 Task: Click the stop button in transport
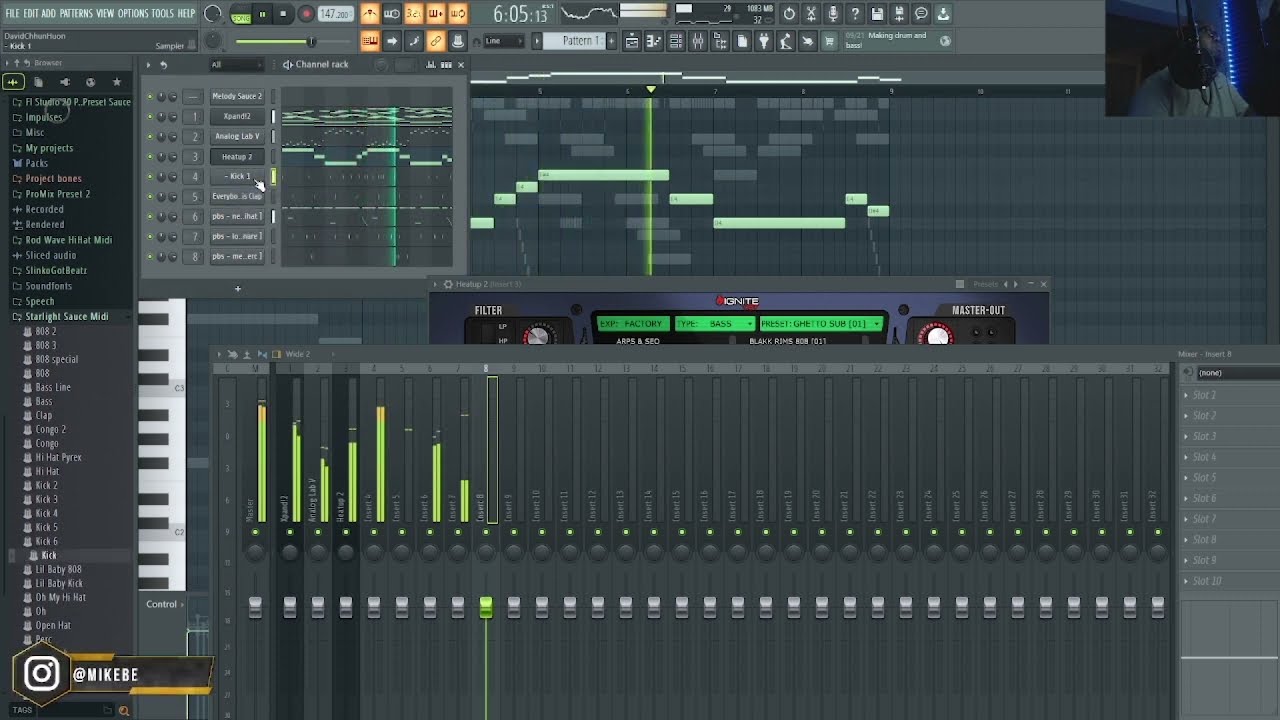(283, 14)
